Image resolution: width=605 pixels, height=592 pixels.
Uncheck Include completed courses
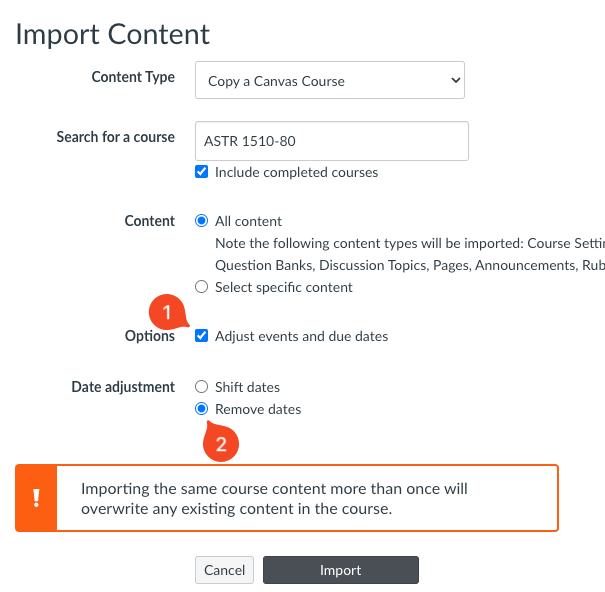coord(202,172)
